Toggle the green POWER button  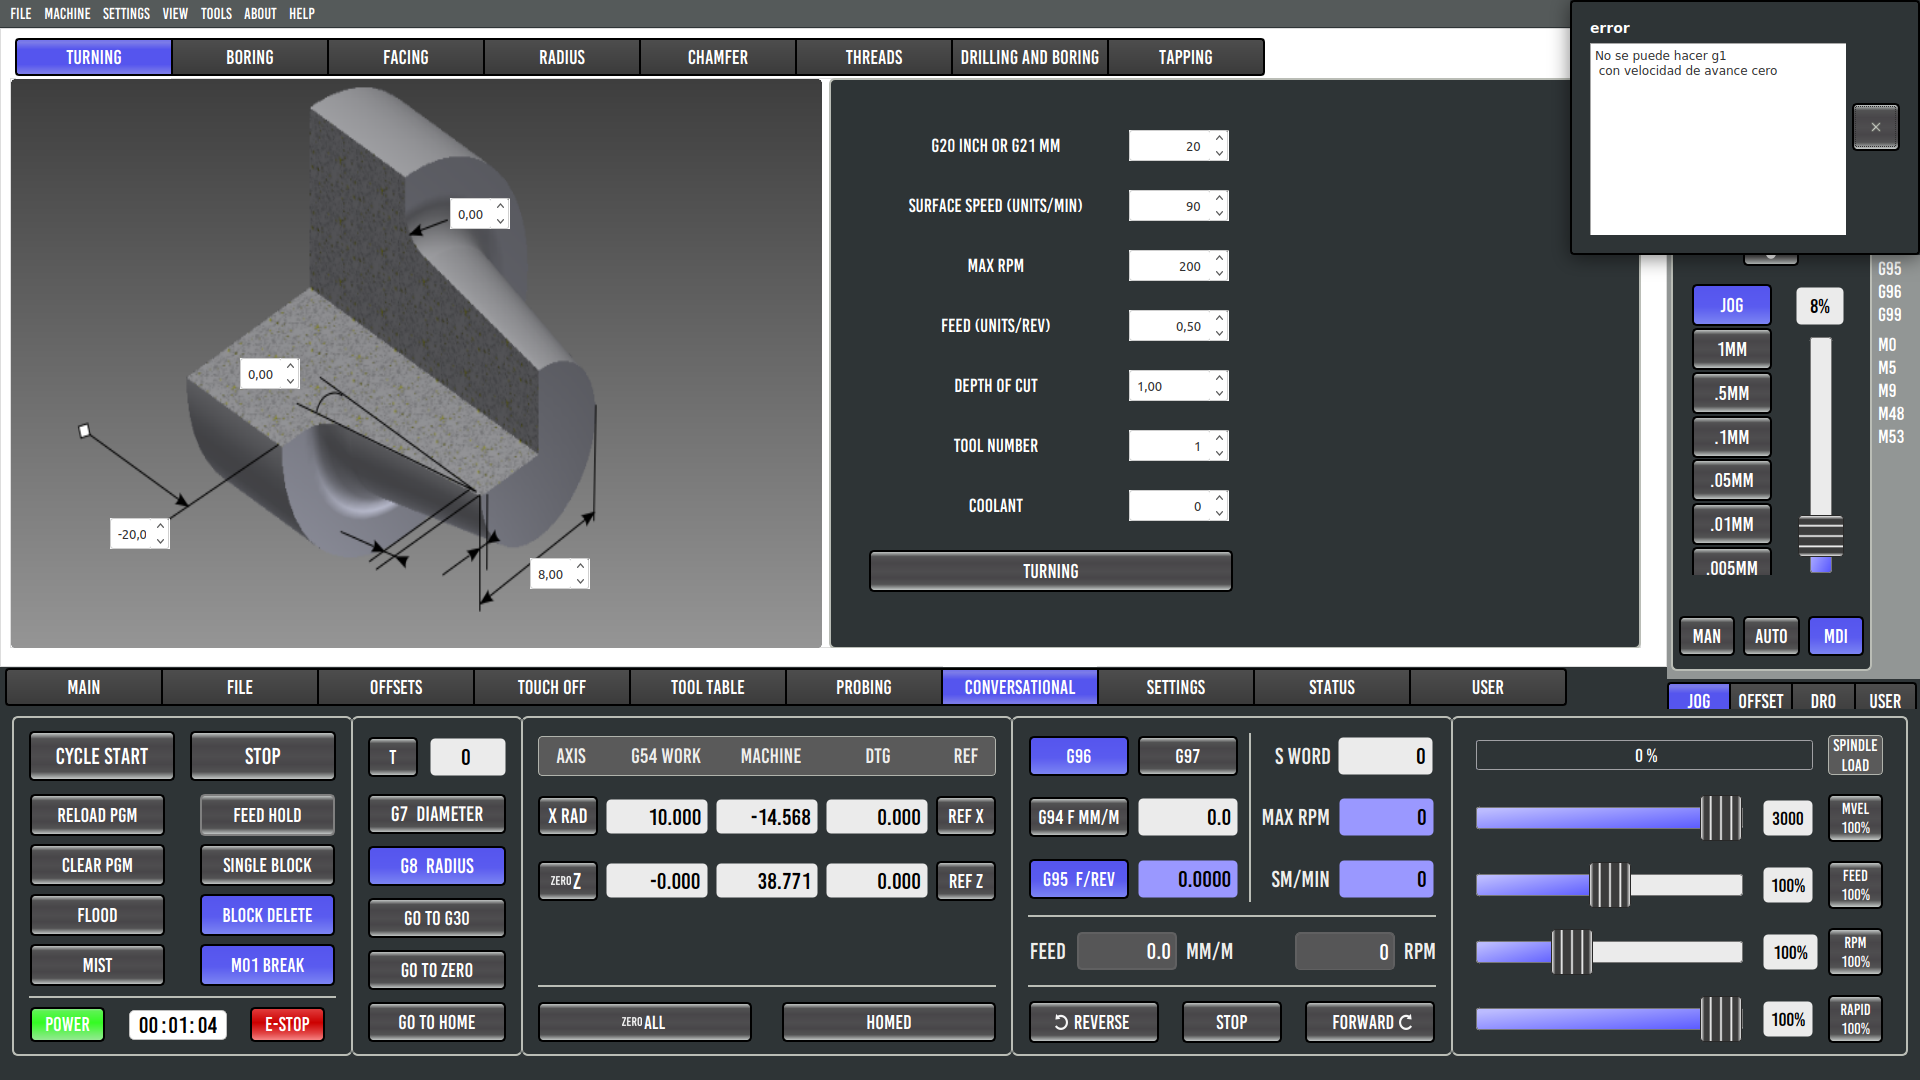point(67,1024)
